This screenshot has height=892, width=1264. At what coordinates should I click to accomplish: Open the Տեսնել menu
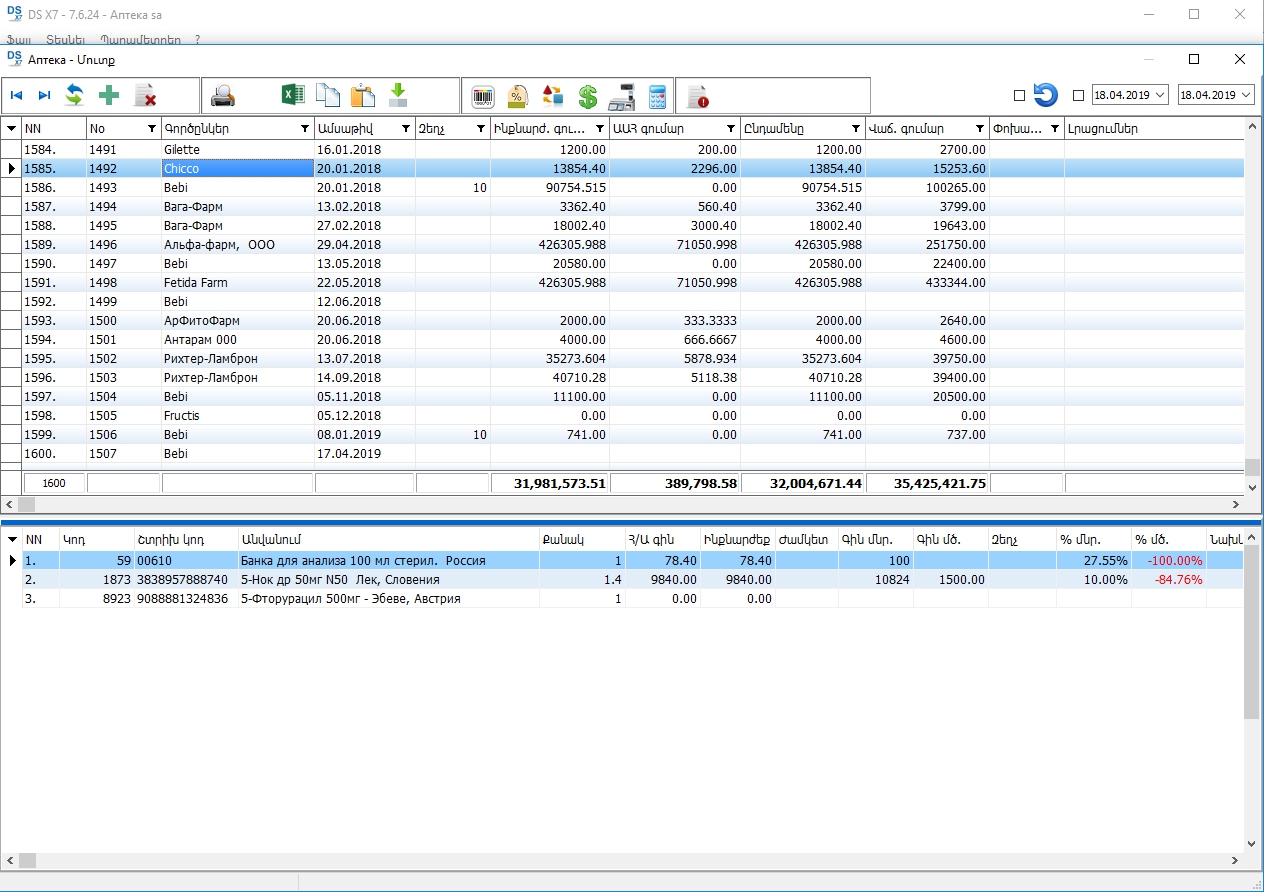point(65,40)
